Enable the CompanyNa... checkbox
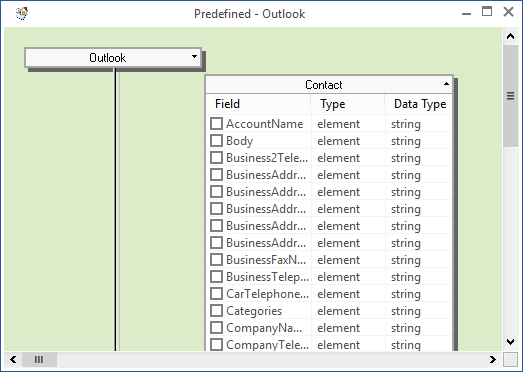Viewport: 523px width, 372px height. pyautogui.click(x=216, y=328)
